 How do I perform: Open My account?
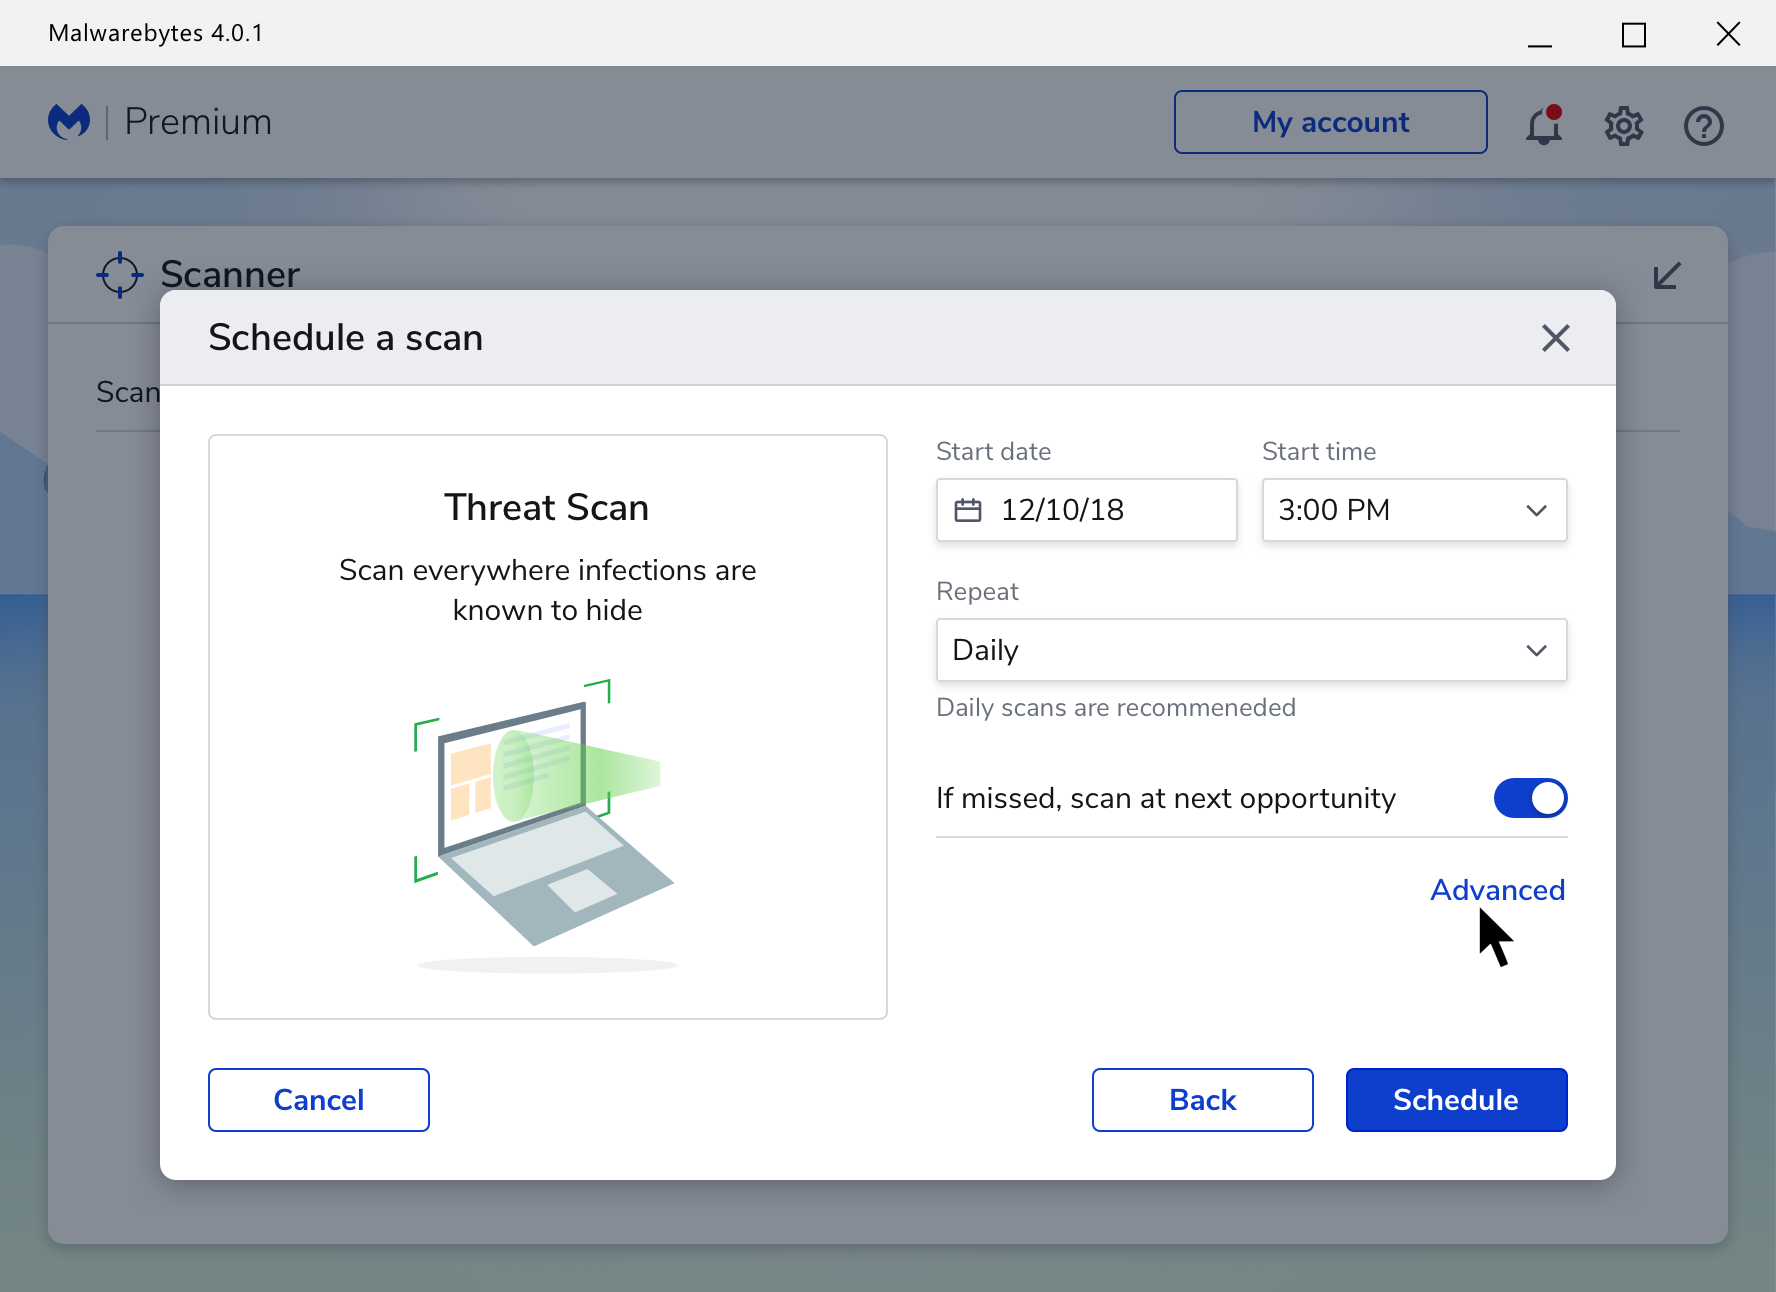tap(1331, 122)
